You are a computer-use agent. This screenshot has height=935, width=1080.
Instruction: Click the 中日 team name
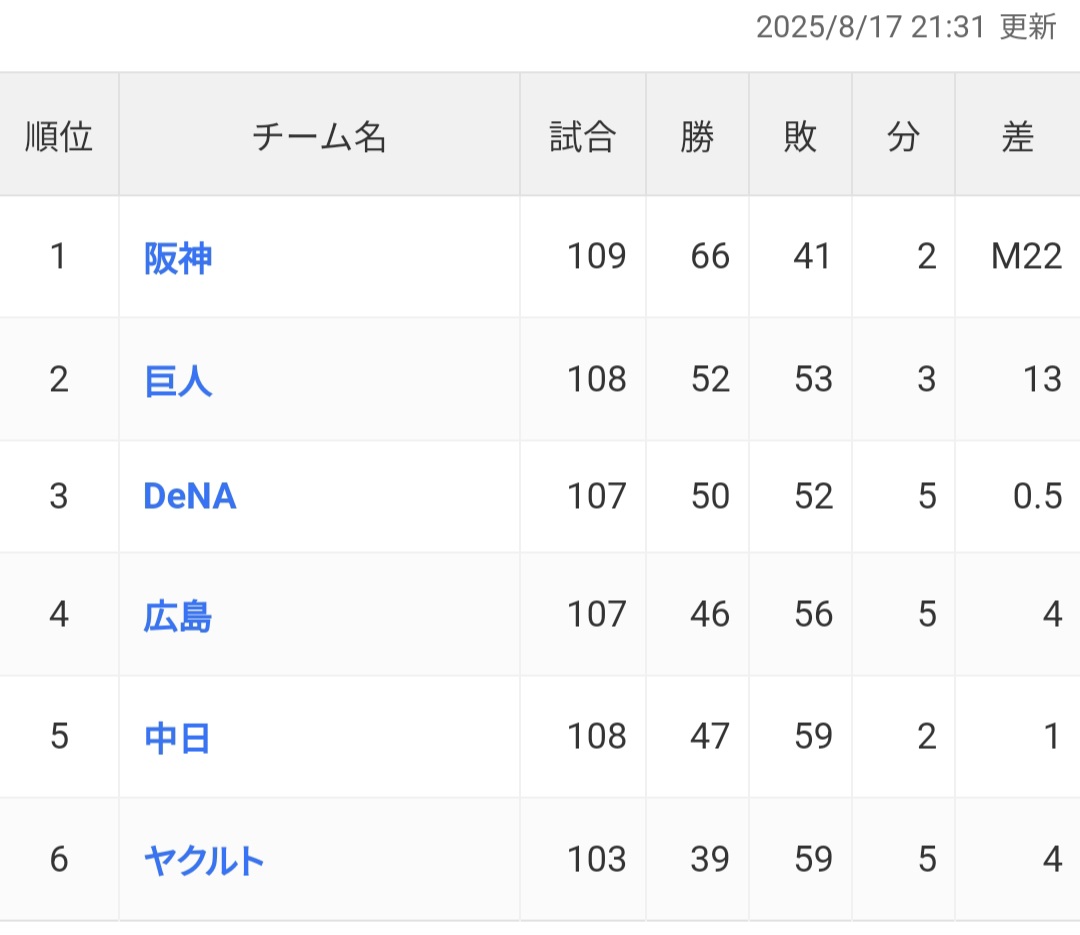[x=178, y=737]
